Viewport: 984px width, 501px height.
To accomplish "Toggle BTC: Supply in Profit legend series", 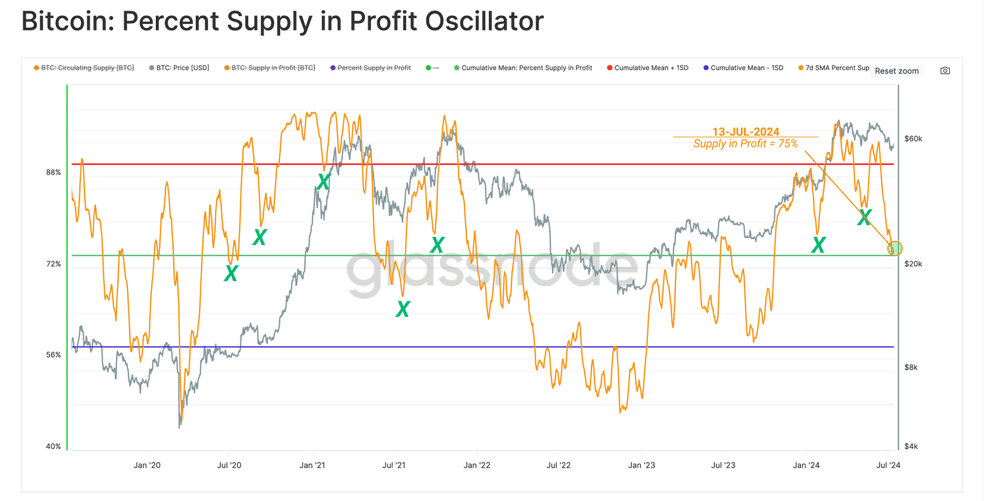I will (269, 68).
